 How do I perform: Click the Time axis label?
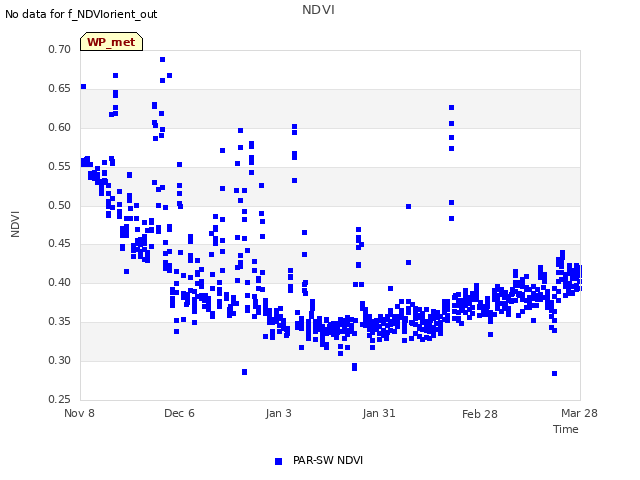566,429
